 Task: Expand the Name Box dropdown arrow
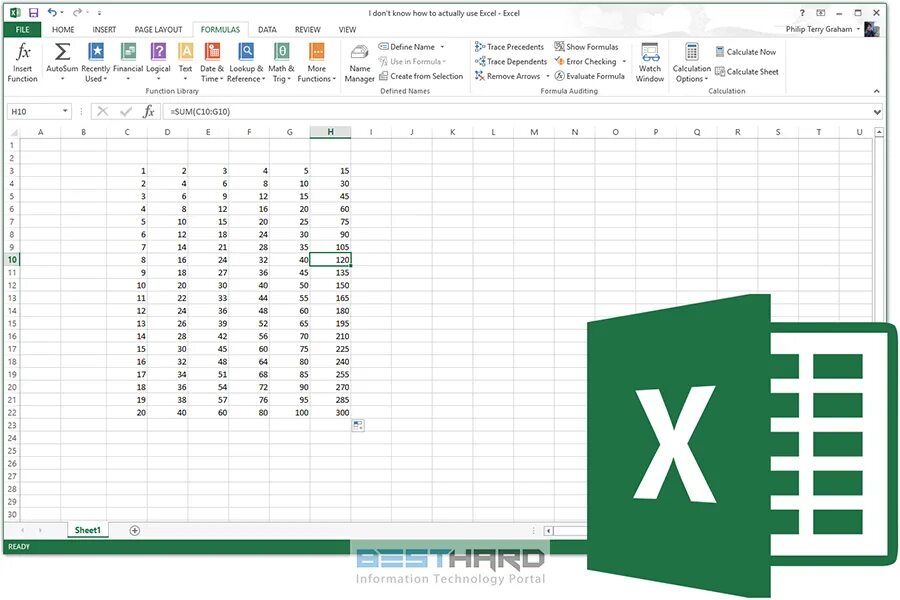point(65,111)
